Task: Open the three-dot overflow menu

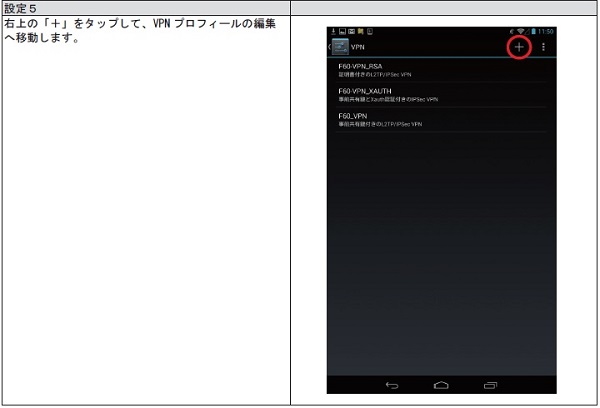Action: (x=543, y=47)
